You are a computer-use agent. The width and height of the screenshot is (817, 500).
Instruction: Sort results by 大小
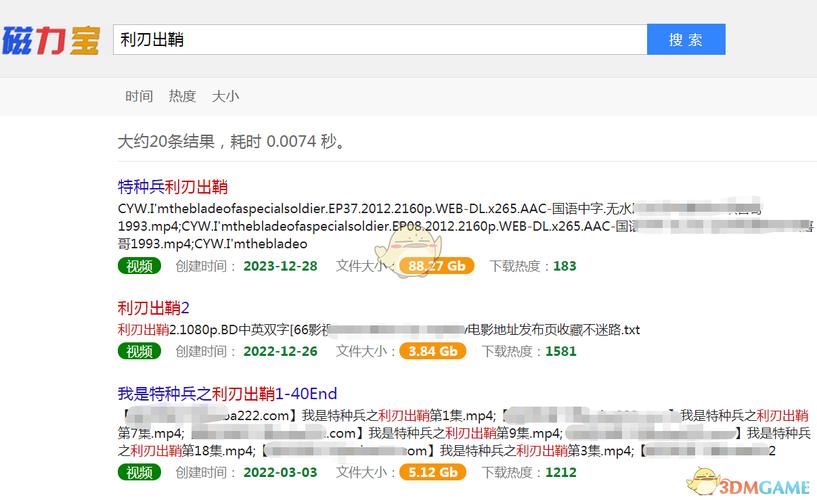[225, 96]
